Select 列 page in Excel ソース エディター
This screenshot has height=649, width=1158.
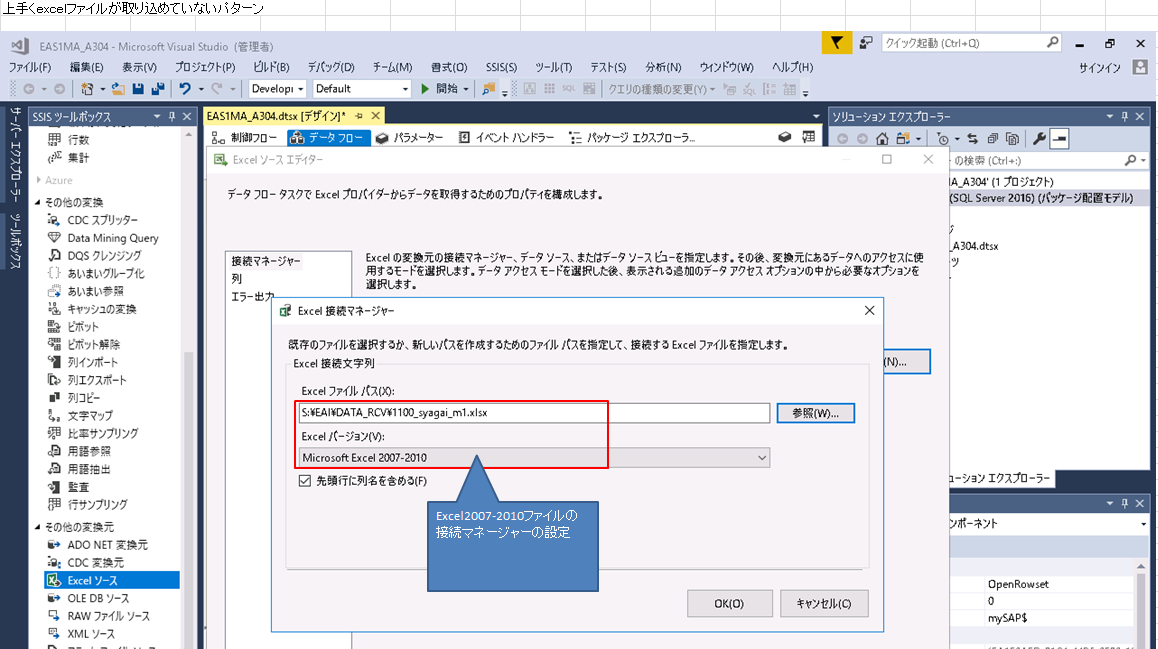point(236,278)
